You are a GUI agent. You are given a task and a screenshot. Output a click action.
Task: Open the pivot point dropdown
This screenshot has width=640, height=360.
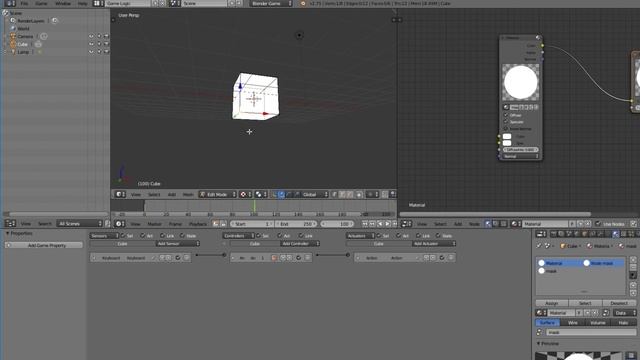261,194
